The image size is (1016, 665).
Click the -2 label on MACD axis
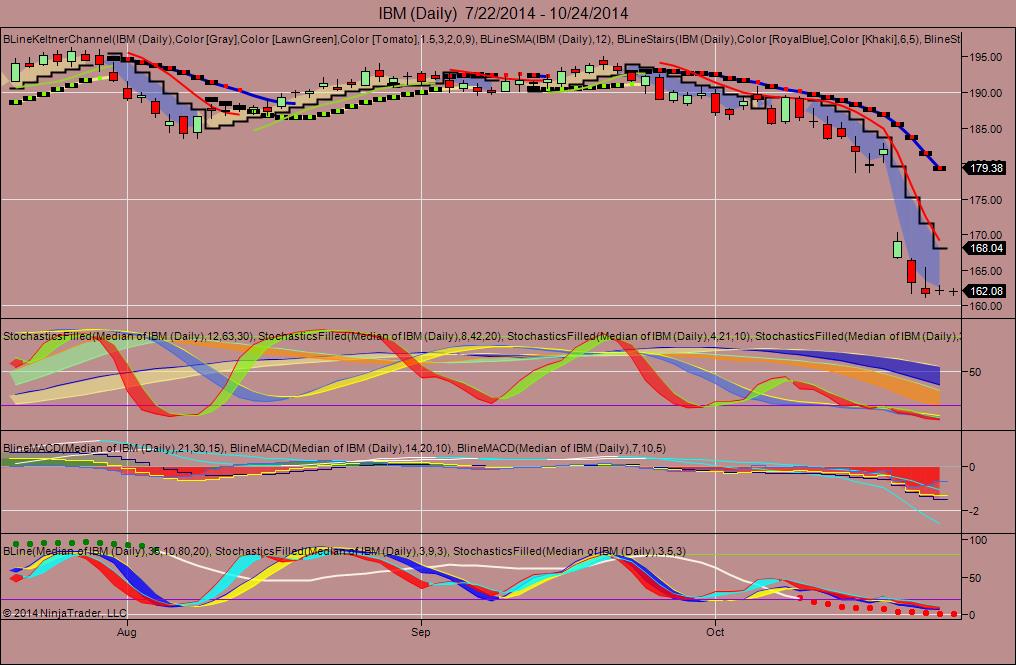(x=973, y=511)
